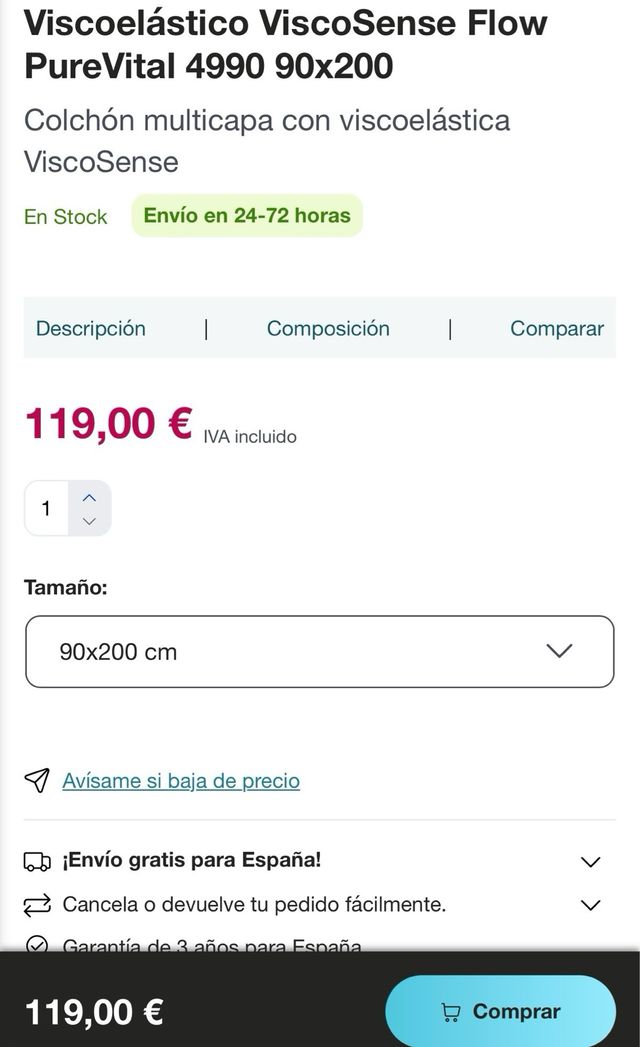Click the returns arrows icon

pos(38,904)
